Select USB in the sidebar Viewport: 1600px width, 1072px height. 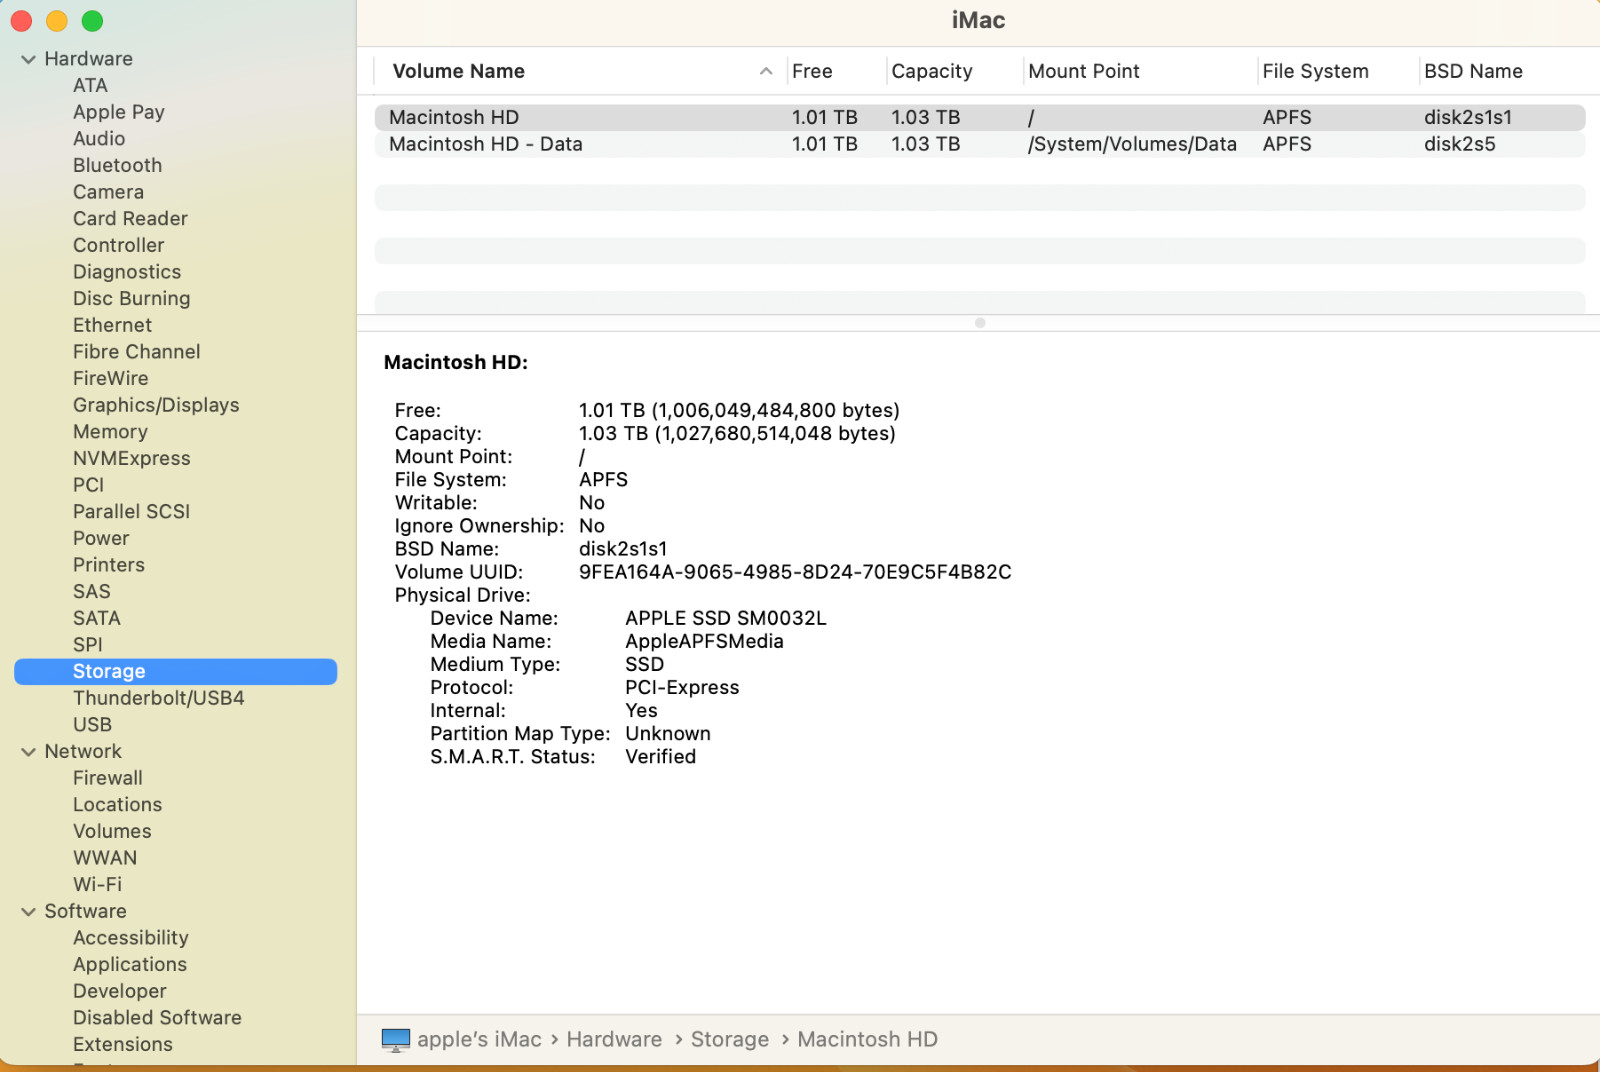[x=92, y=725]
